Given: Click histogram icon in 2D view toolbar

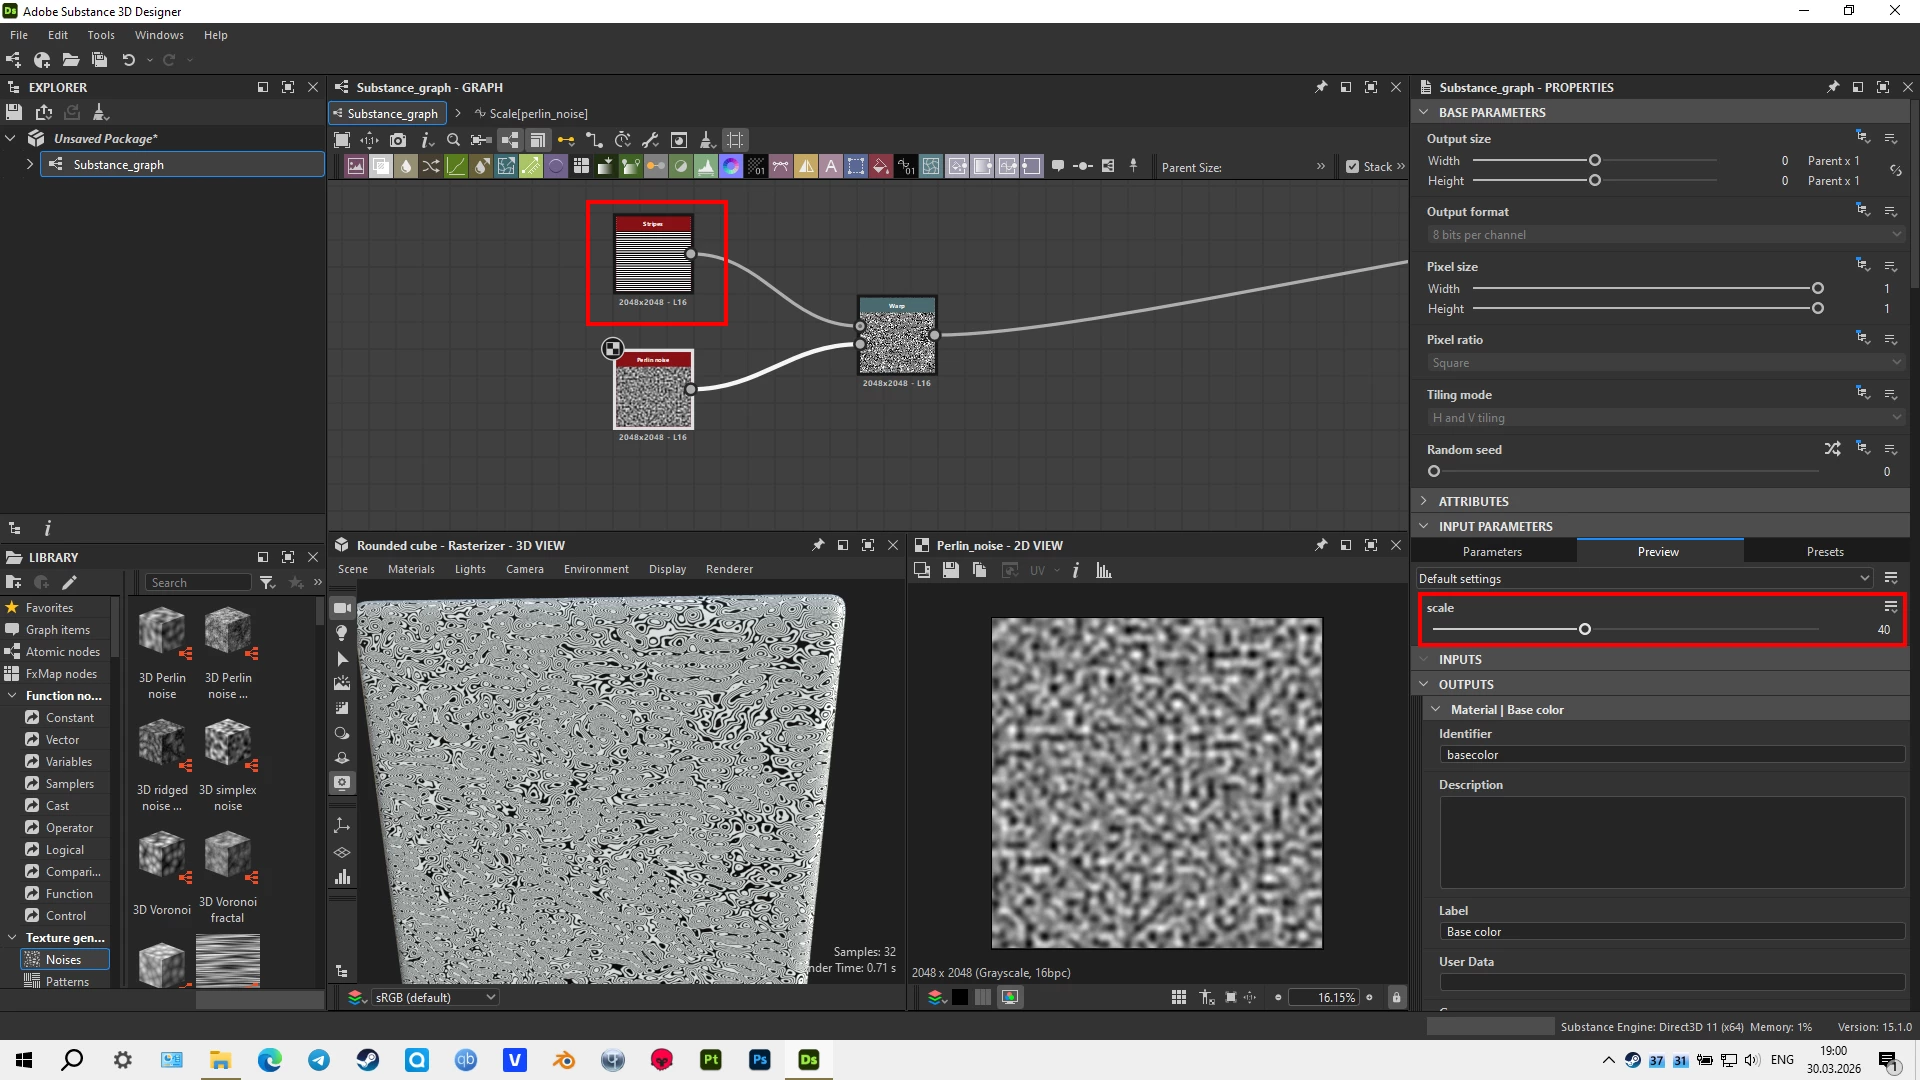Looking at the screenshot, I should 1104,570.
